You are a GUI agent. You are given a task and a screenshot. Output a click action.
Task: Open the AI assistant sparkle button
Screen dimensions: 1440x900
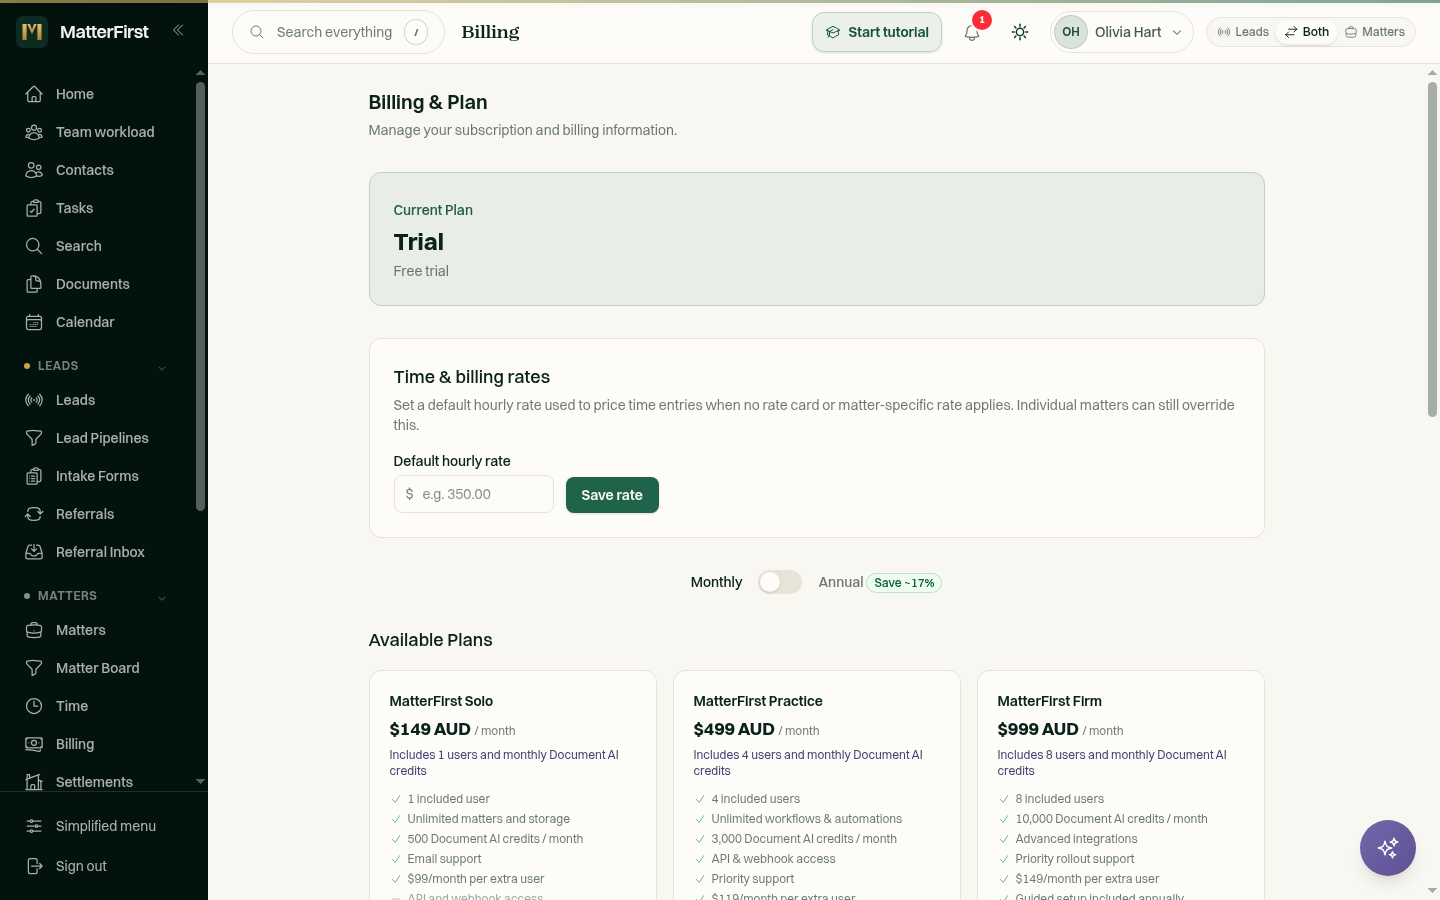pos(1388,848)
